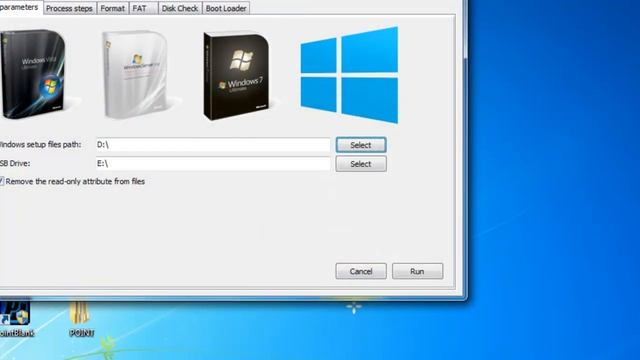Screen dimensions: 640x360
Task: Open the Process steps tab
Action: pyautogui.click(x=69, y=8)
